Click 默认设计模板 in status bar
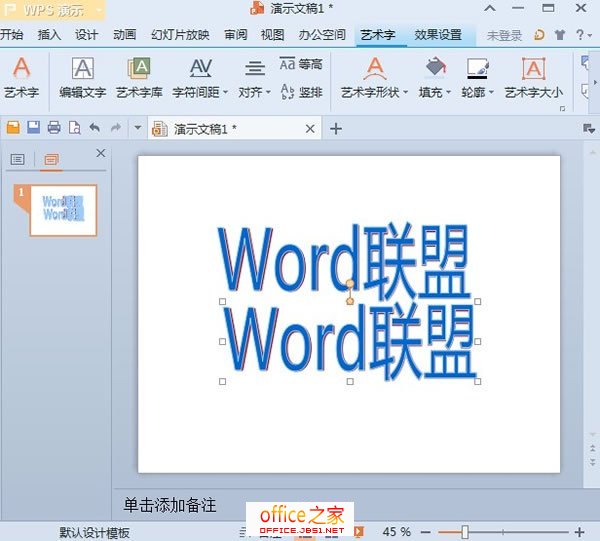 (x=95, y=533)
